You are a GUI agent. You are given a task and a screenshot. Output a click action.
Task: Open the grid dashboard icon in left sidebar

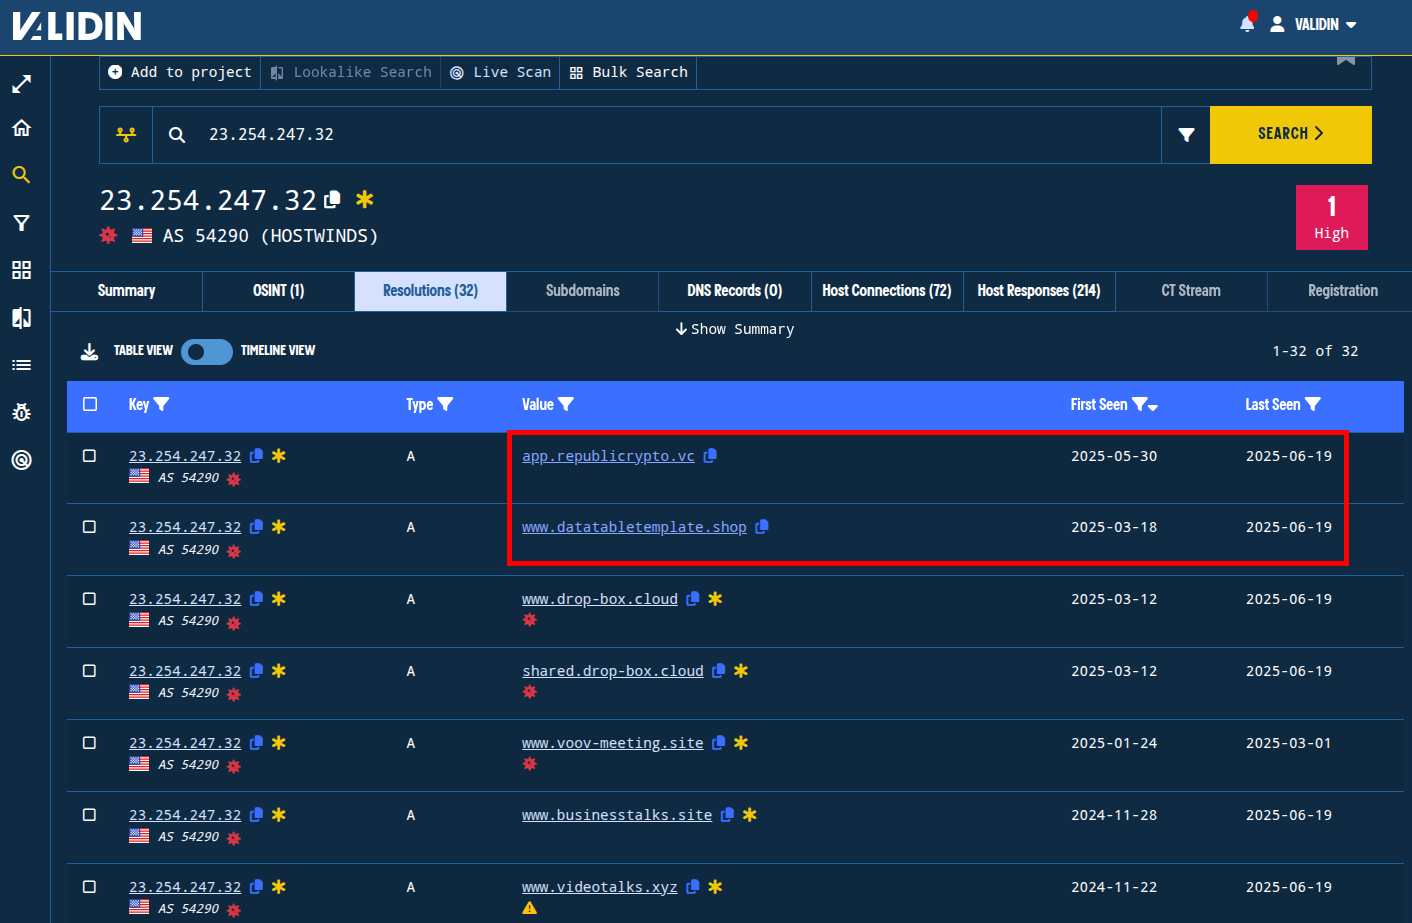tap(21, 270)
